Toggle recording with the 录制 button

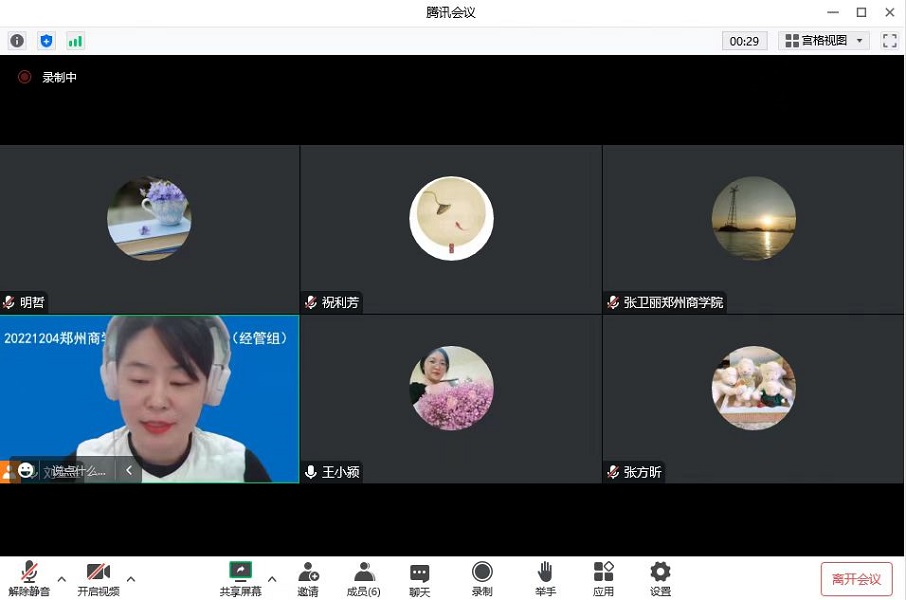482,578
